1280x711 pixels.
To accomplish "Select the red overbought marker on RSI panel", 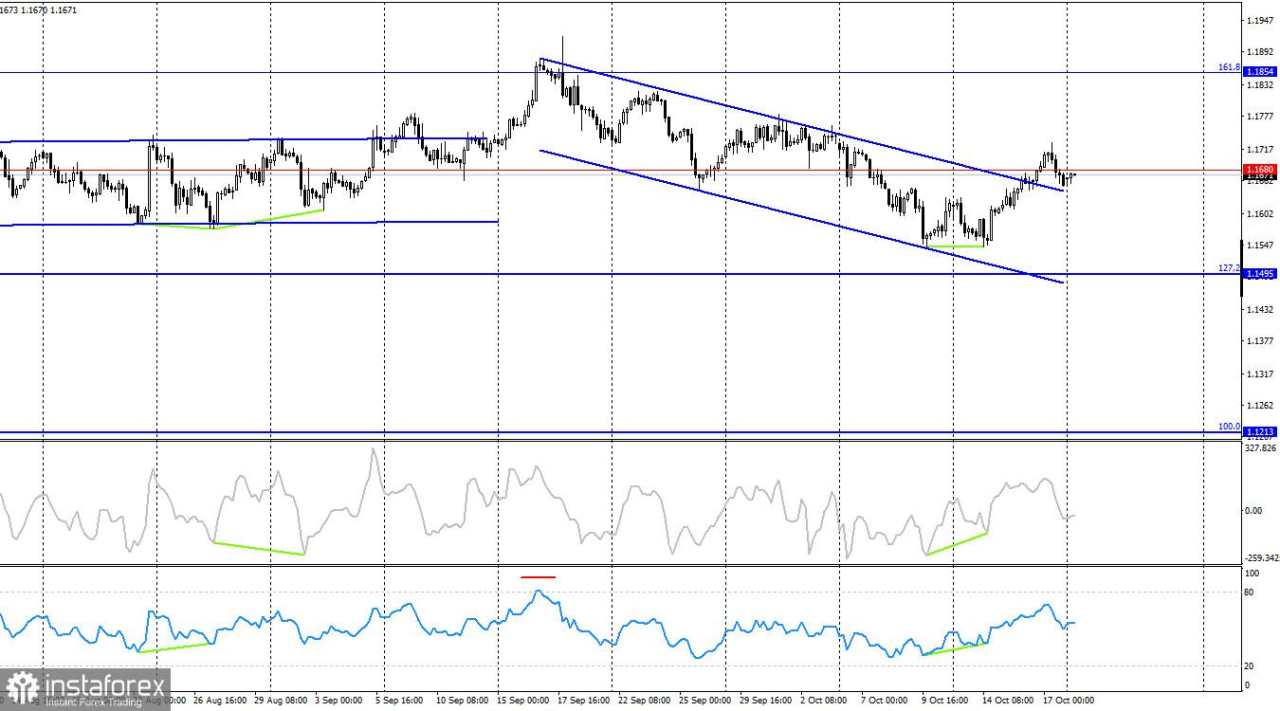I will [537, 577].
